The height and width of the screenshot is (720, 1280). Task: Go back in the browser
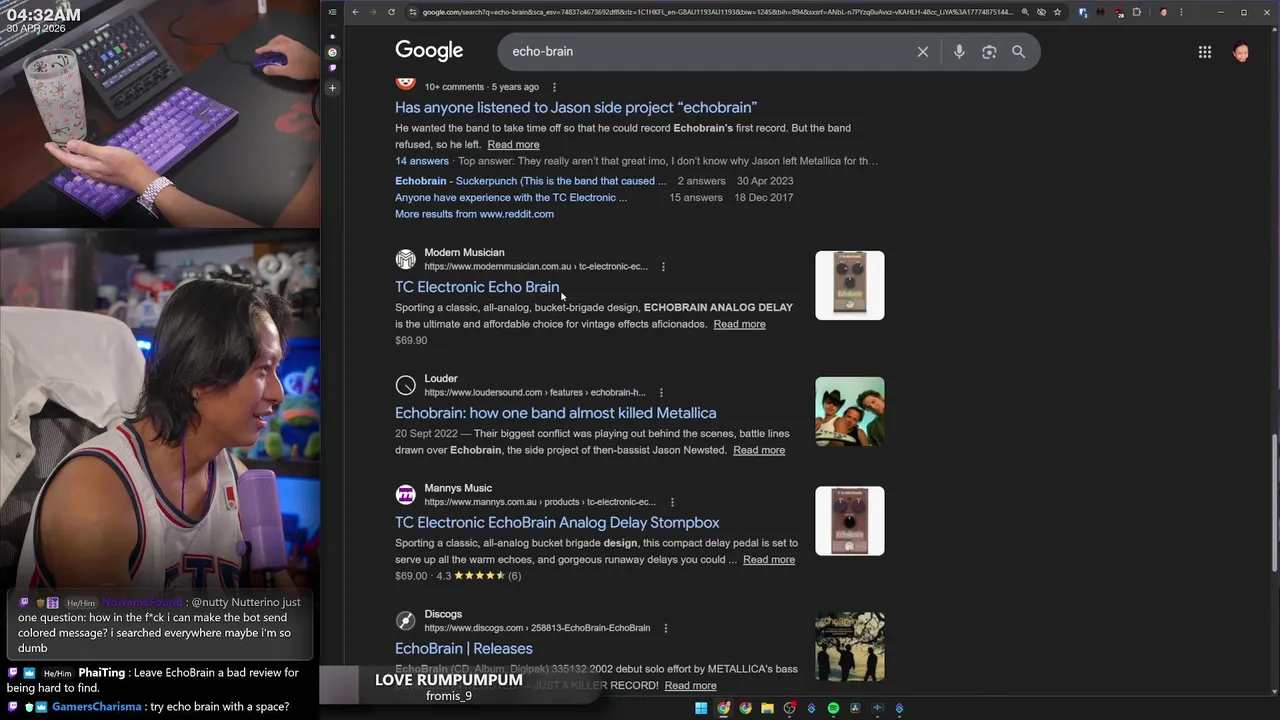tap(355, 12)
